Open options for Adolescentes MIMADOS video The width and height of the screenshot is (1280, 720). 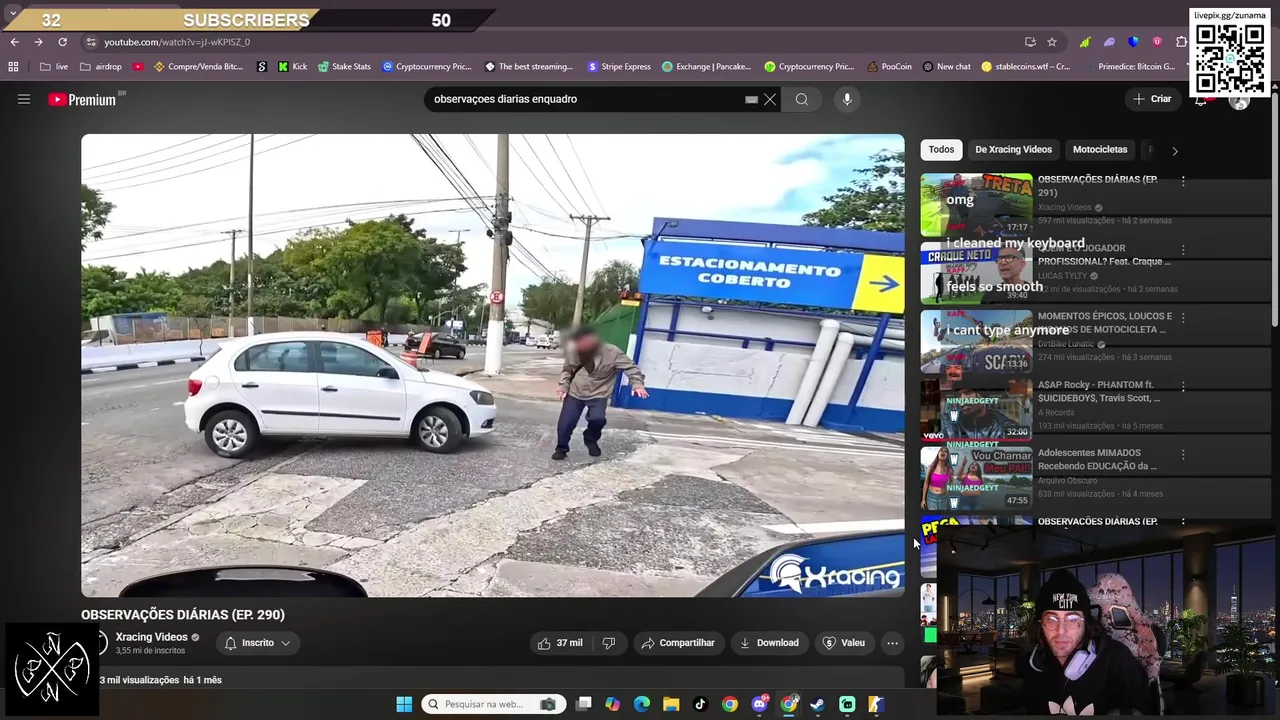coord(1183,454)
